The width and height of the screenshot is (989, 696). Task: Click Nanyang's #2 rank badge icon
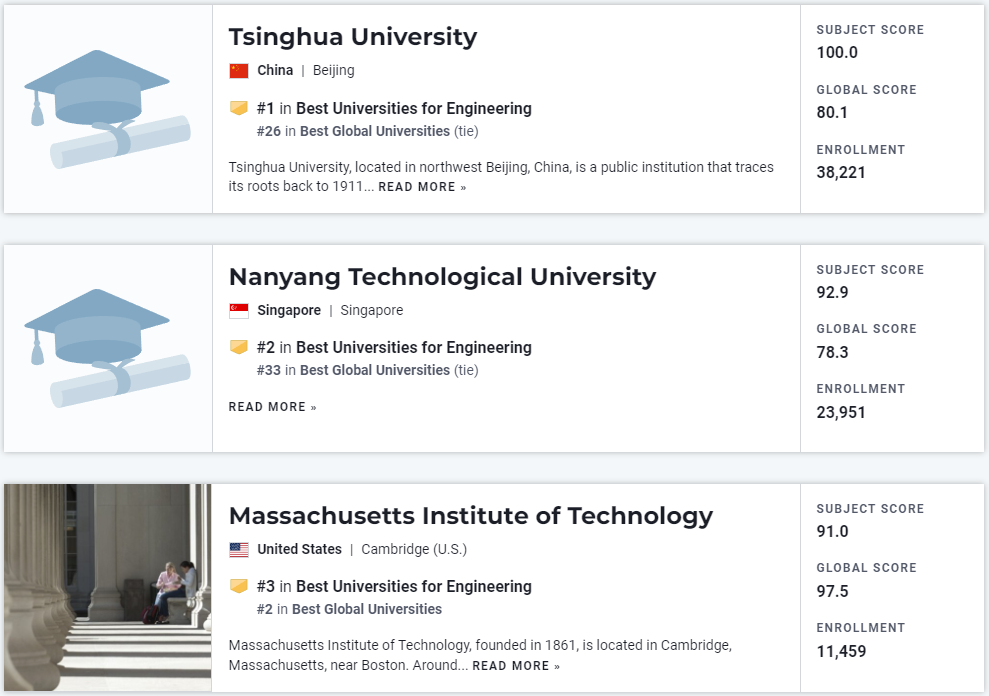pos(238,347)
